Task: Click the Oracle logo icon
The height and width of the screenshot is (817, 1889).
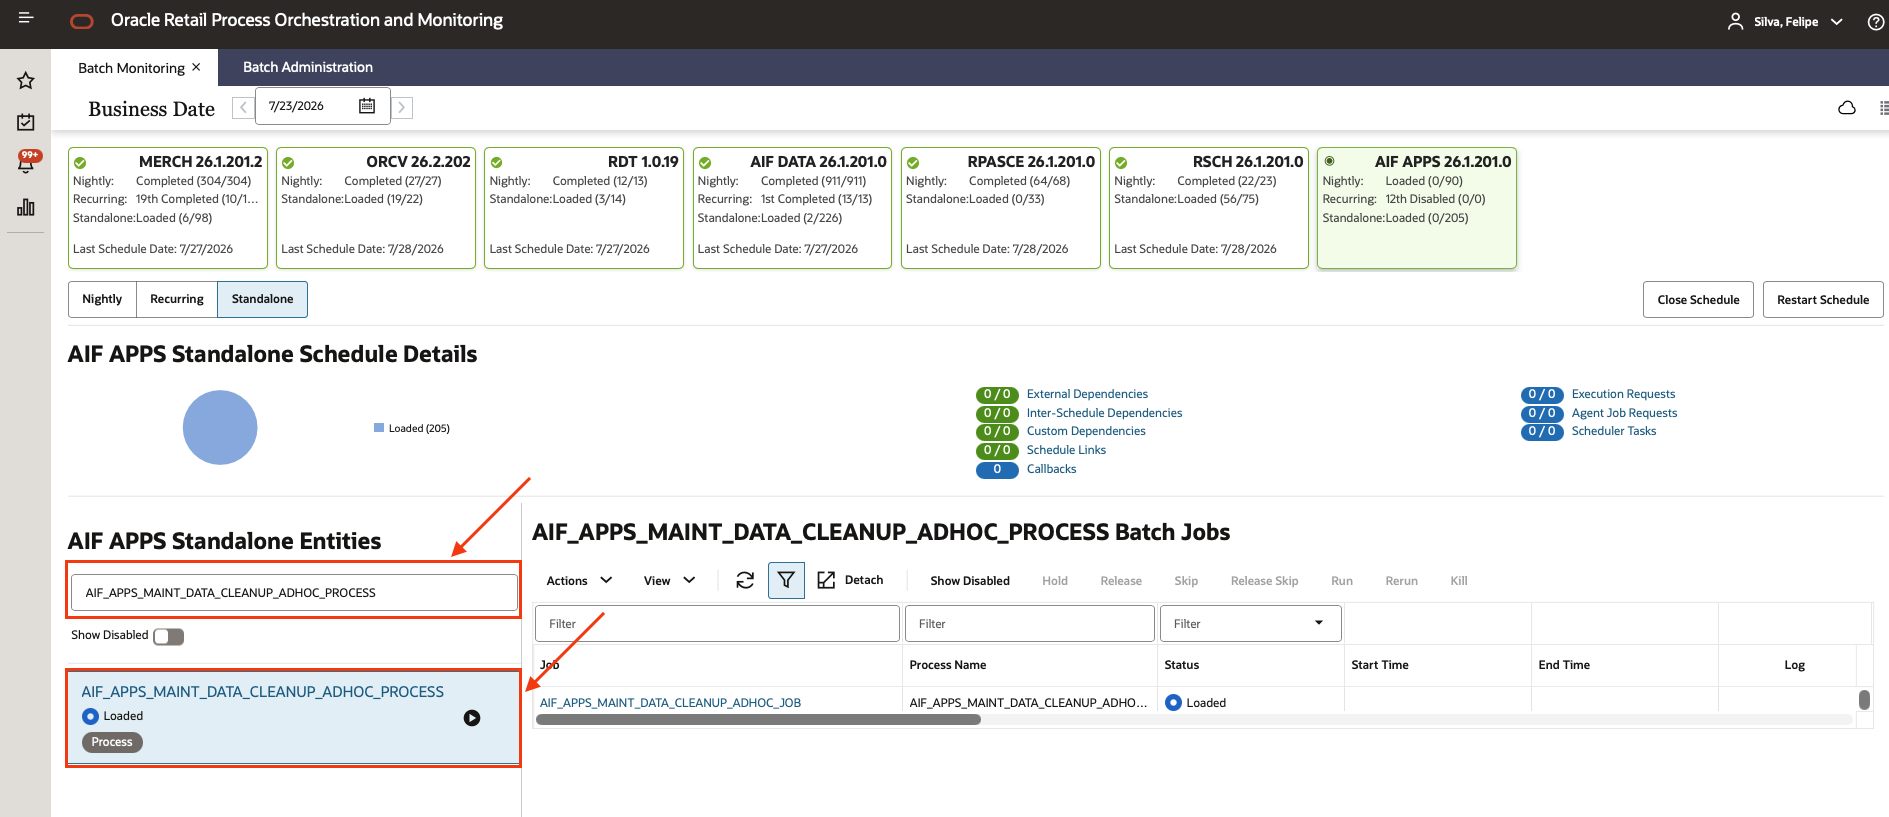Action: click(82, 21)
